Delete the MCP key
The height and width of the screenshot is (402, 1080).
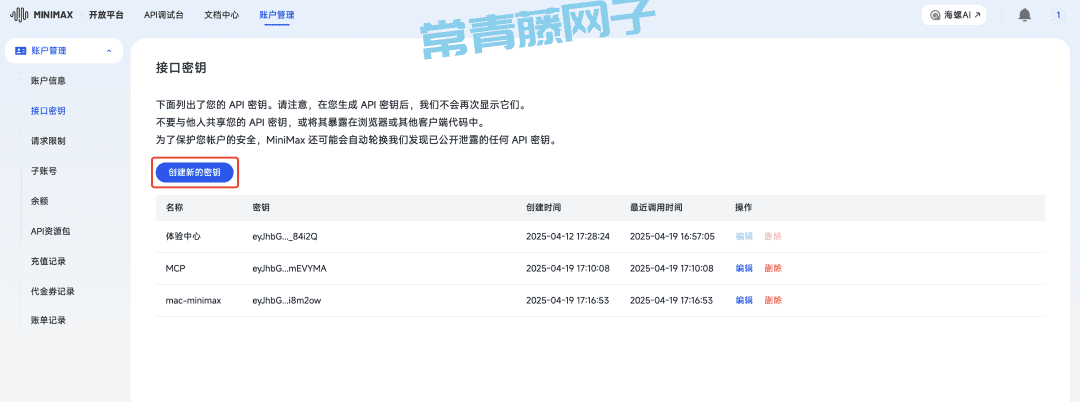click(x=773, y=268)
